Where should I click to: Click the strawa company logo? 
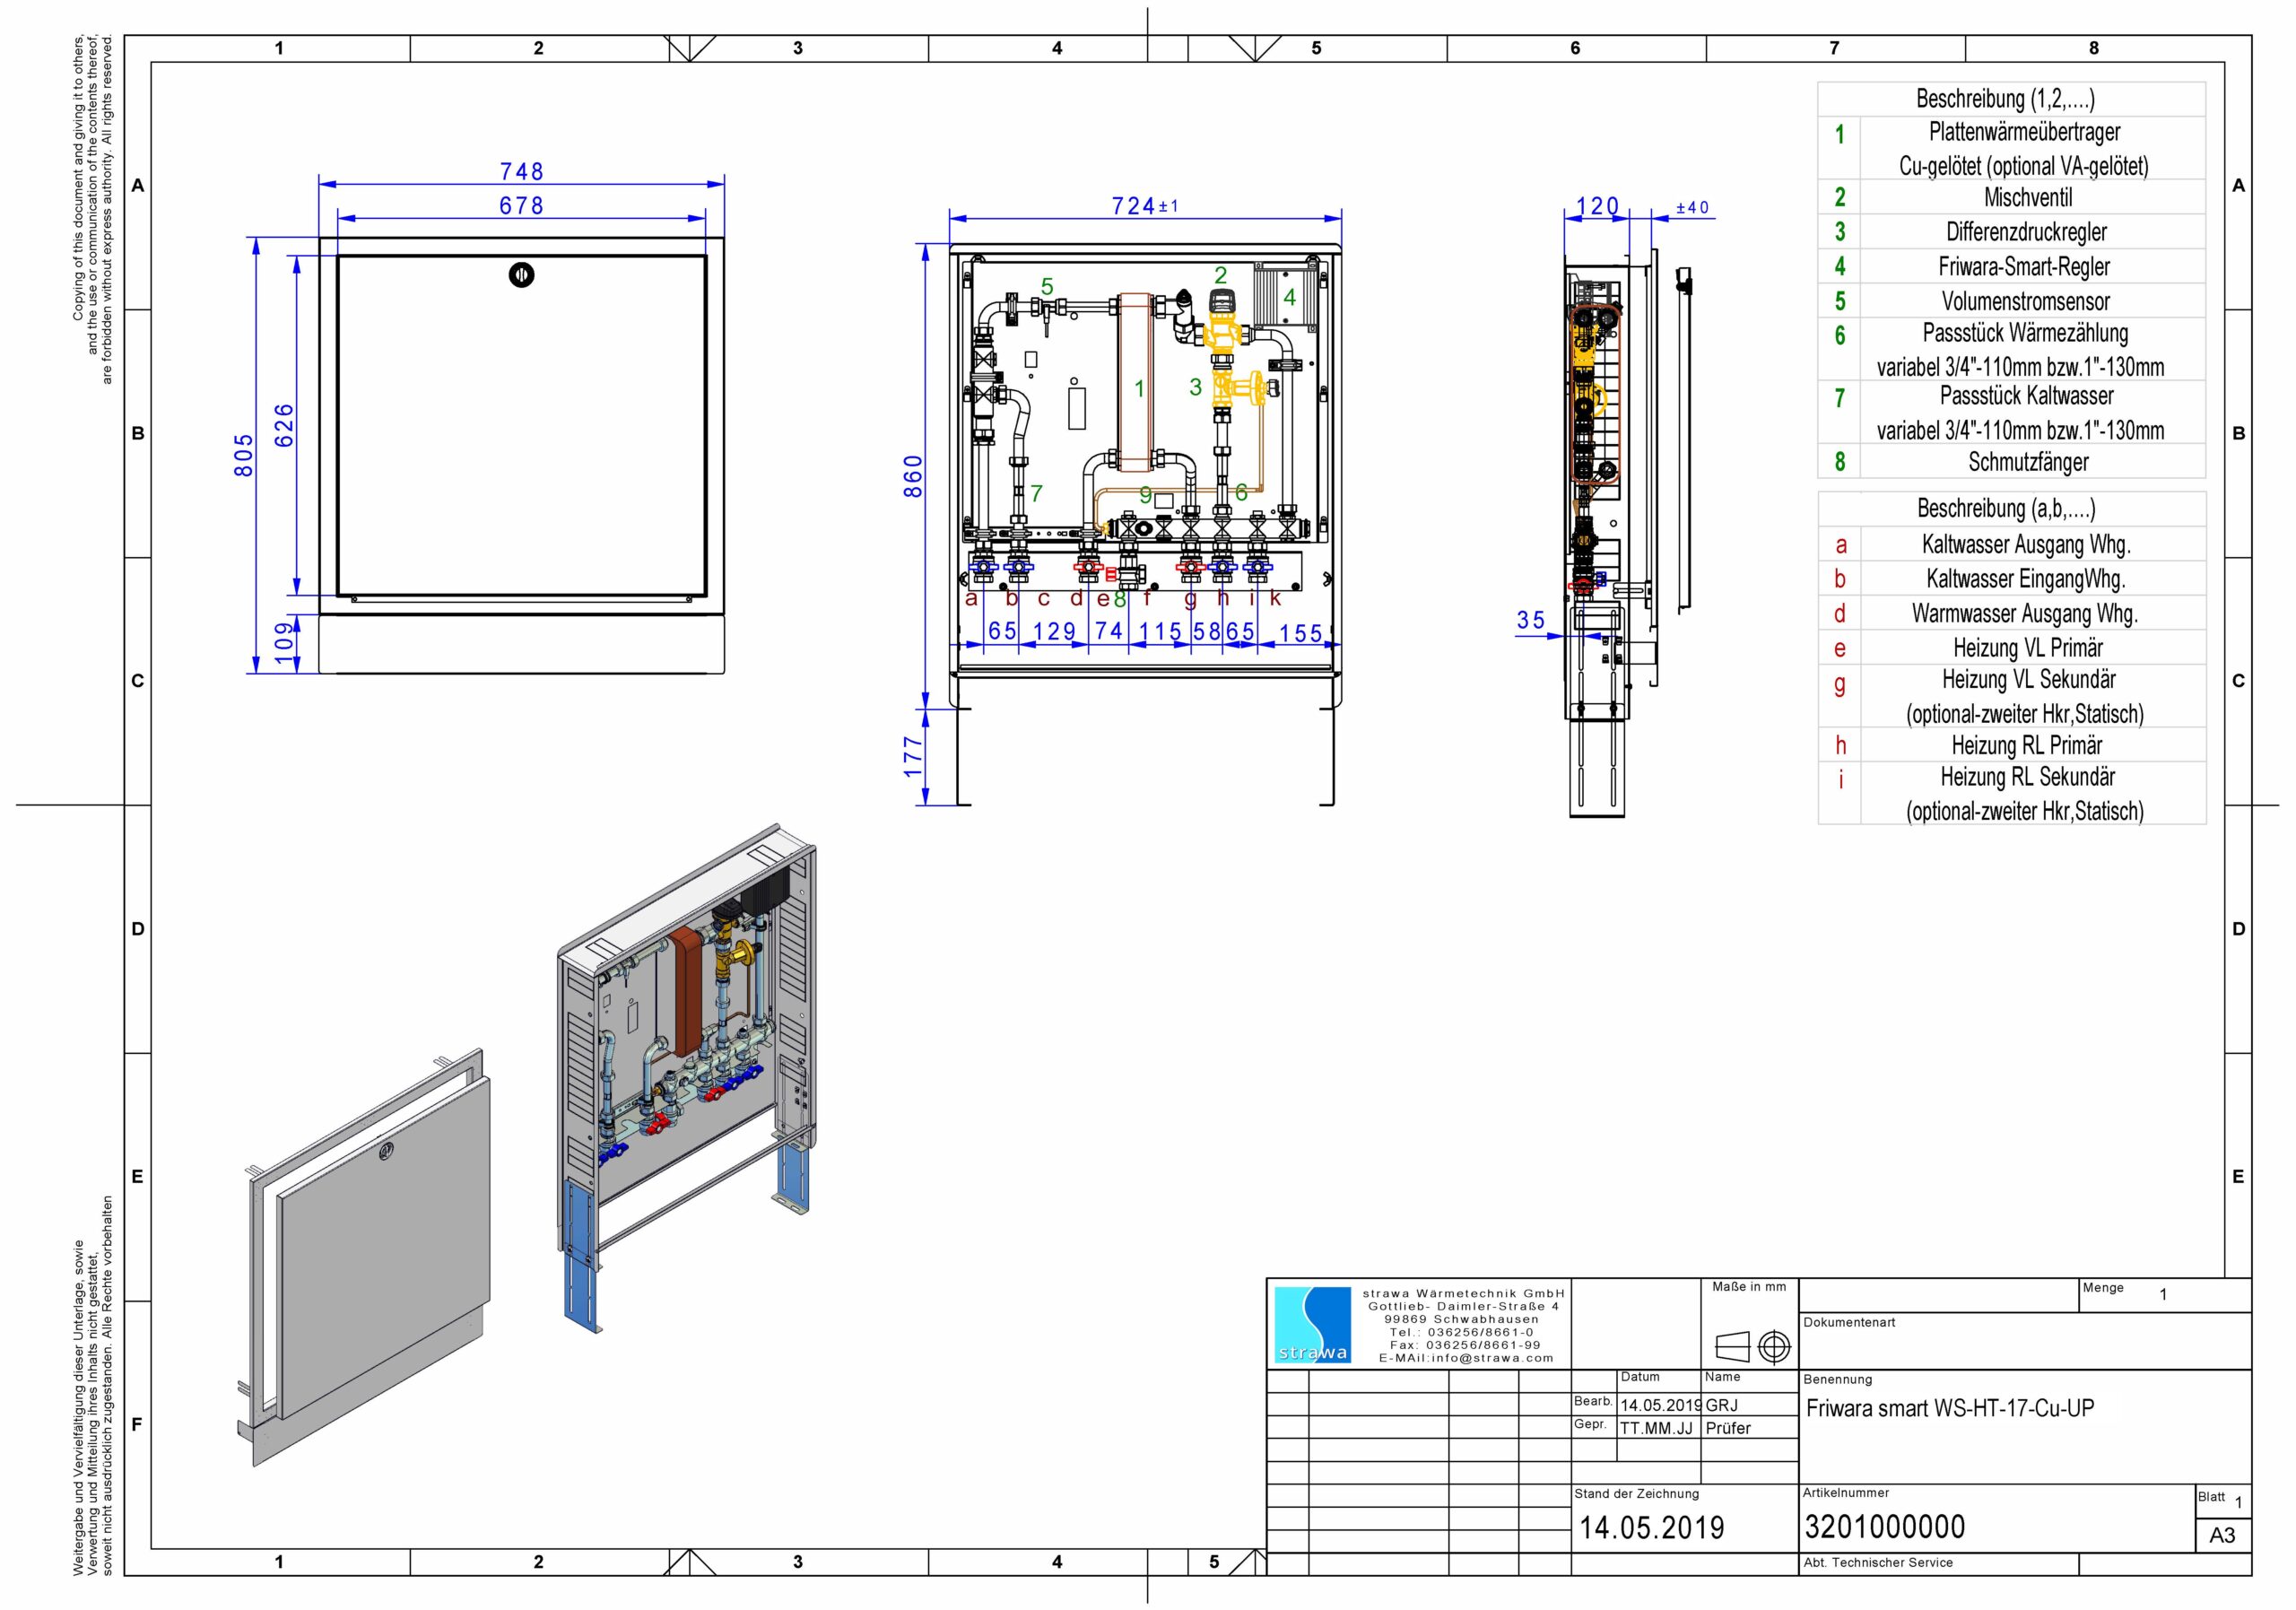click(1313, 1325)
